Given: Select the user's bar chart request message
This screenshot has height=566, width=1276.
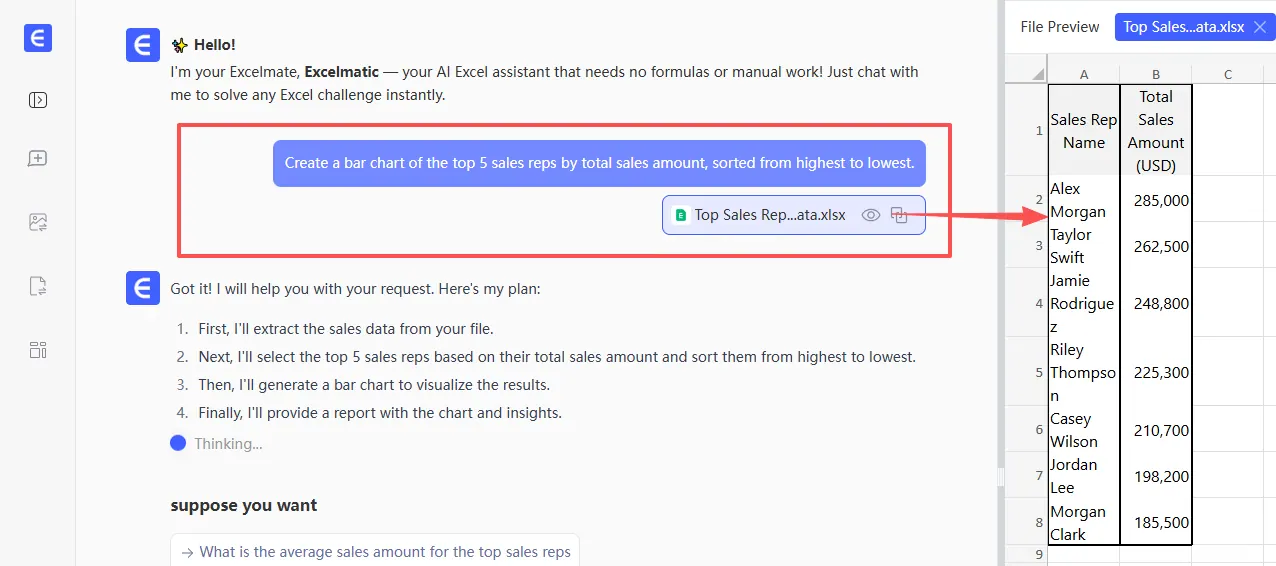Looking at the screenshot, I should (x=599, y=162).
